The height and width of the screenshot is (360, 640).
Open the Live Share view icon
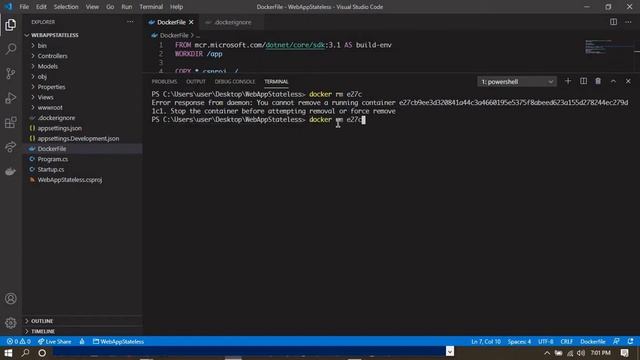tap(11, 147)
